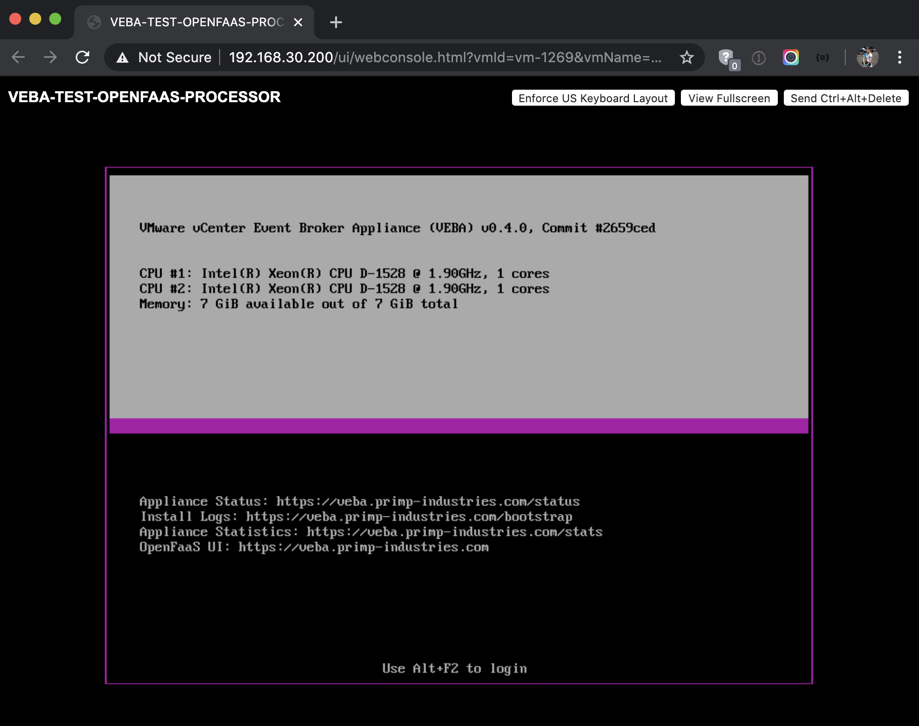Click the curly braces extension icon
Screen dimensions: 919x726
[x=822, y=58]
